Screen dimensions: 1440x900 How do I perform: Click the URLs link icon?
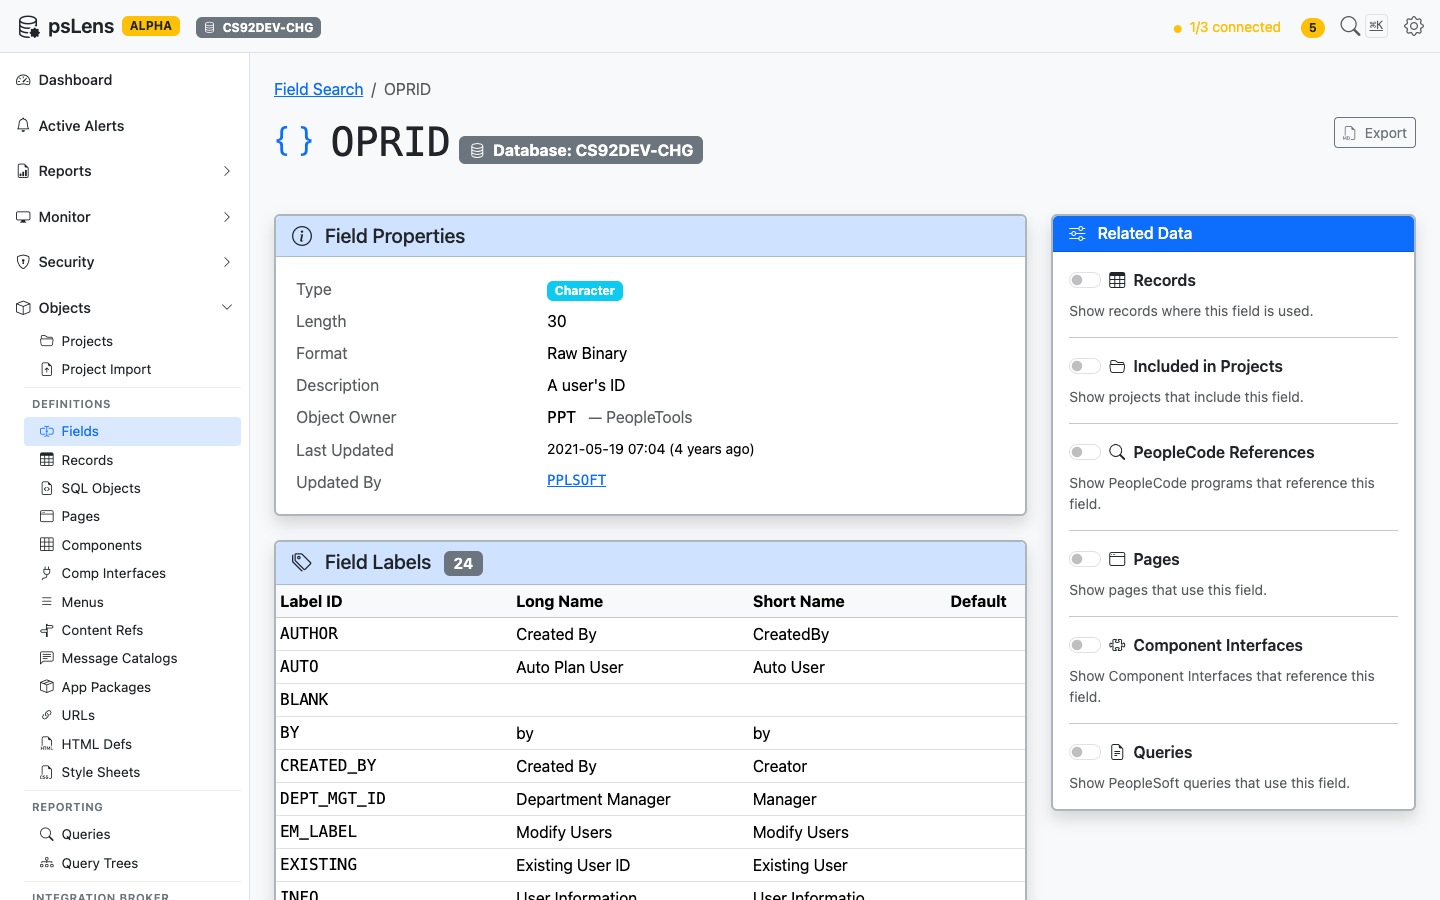click(x=47, y=715)
